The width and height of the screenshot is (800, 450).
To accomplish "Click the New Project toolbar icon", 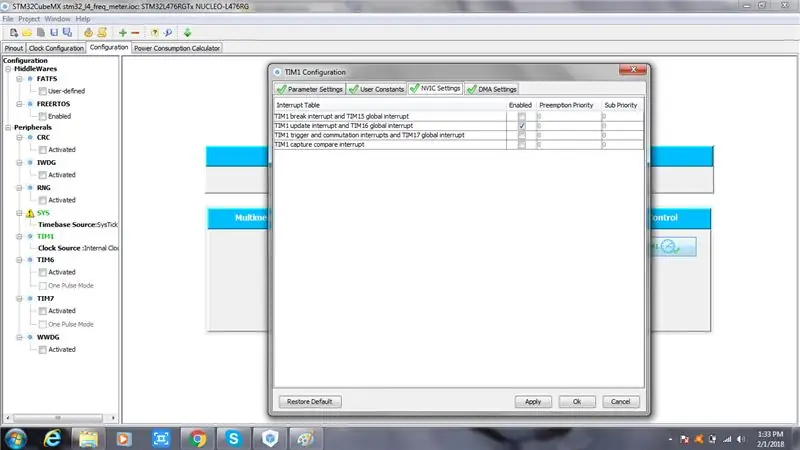I will (x=14, y=33).
